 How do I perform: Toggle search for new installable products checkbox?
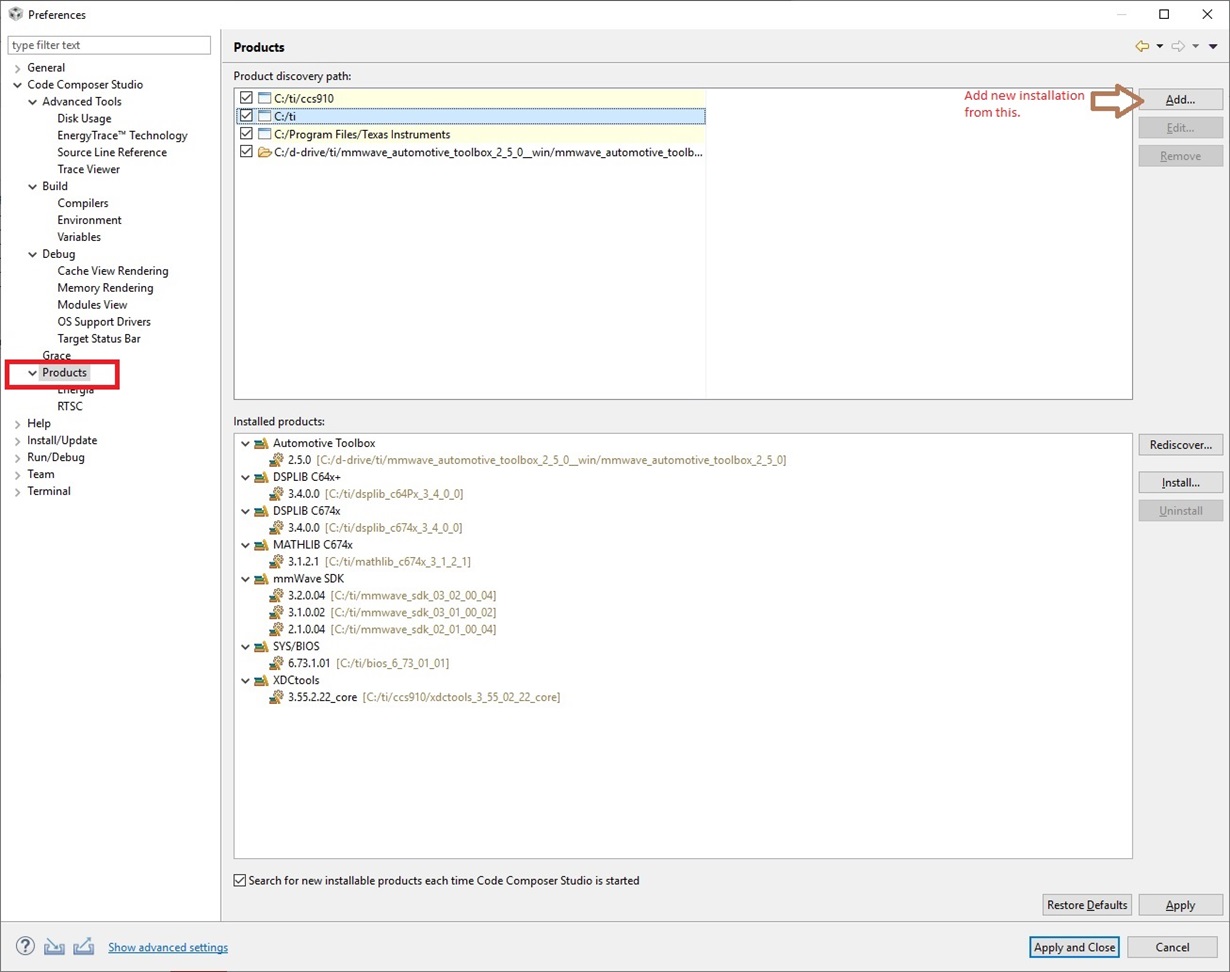[x=239, y=881]
